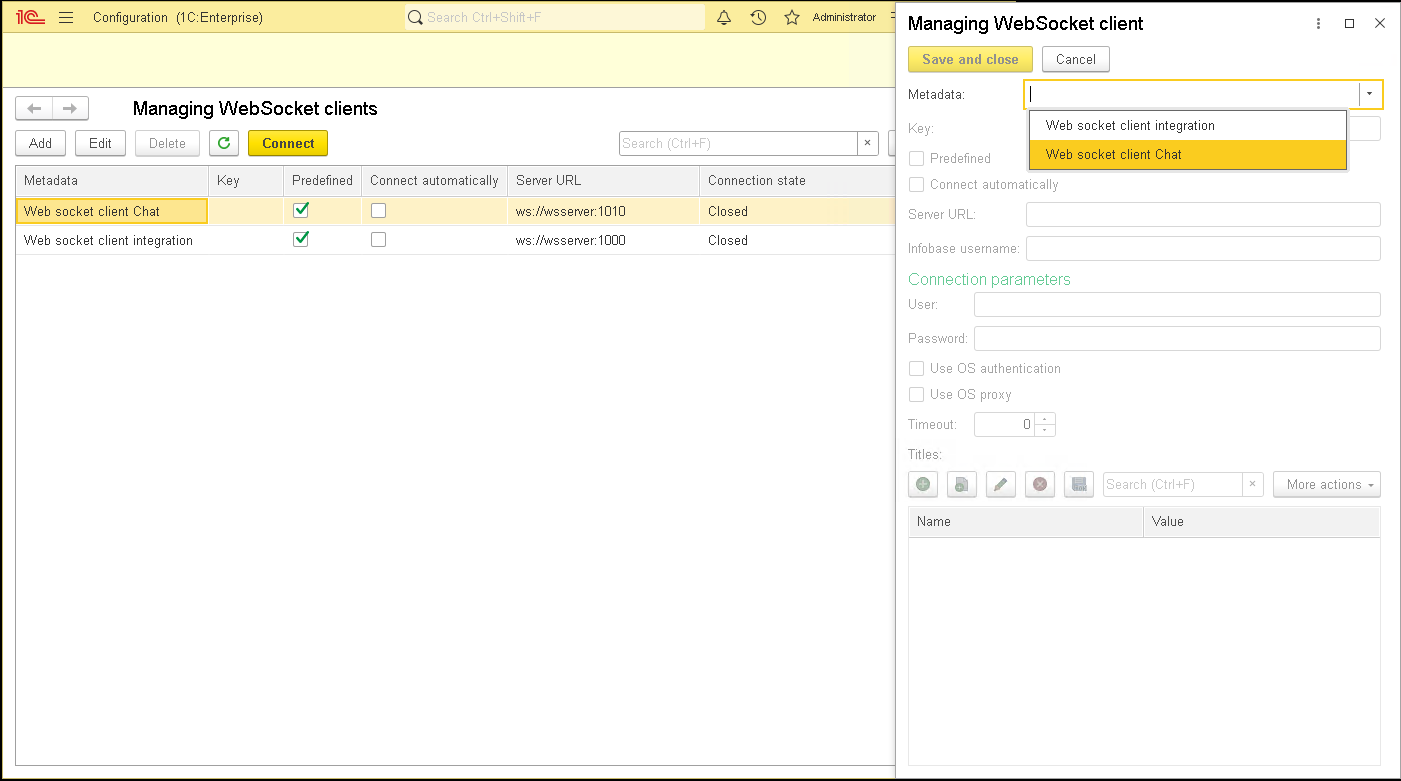Screen dimensions: 1401x781
Task: Toggle Connect automatically for Web socket client integration
Action: coord(378,240)
